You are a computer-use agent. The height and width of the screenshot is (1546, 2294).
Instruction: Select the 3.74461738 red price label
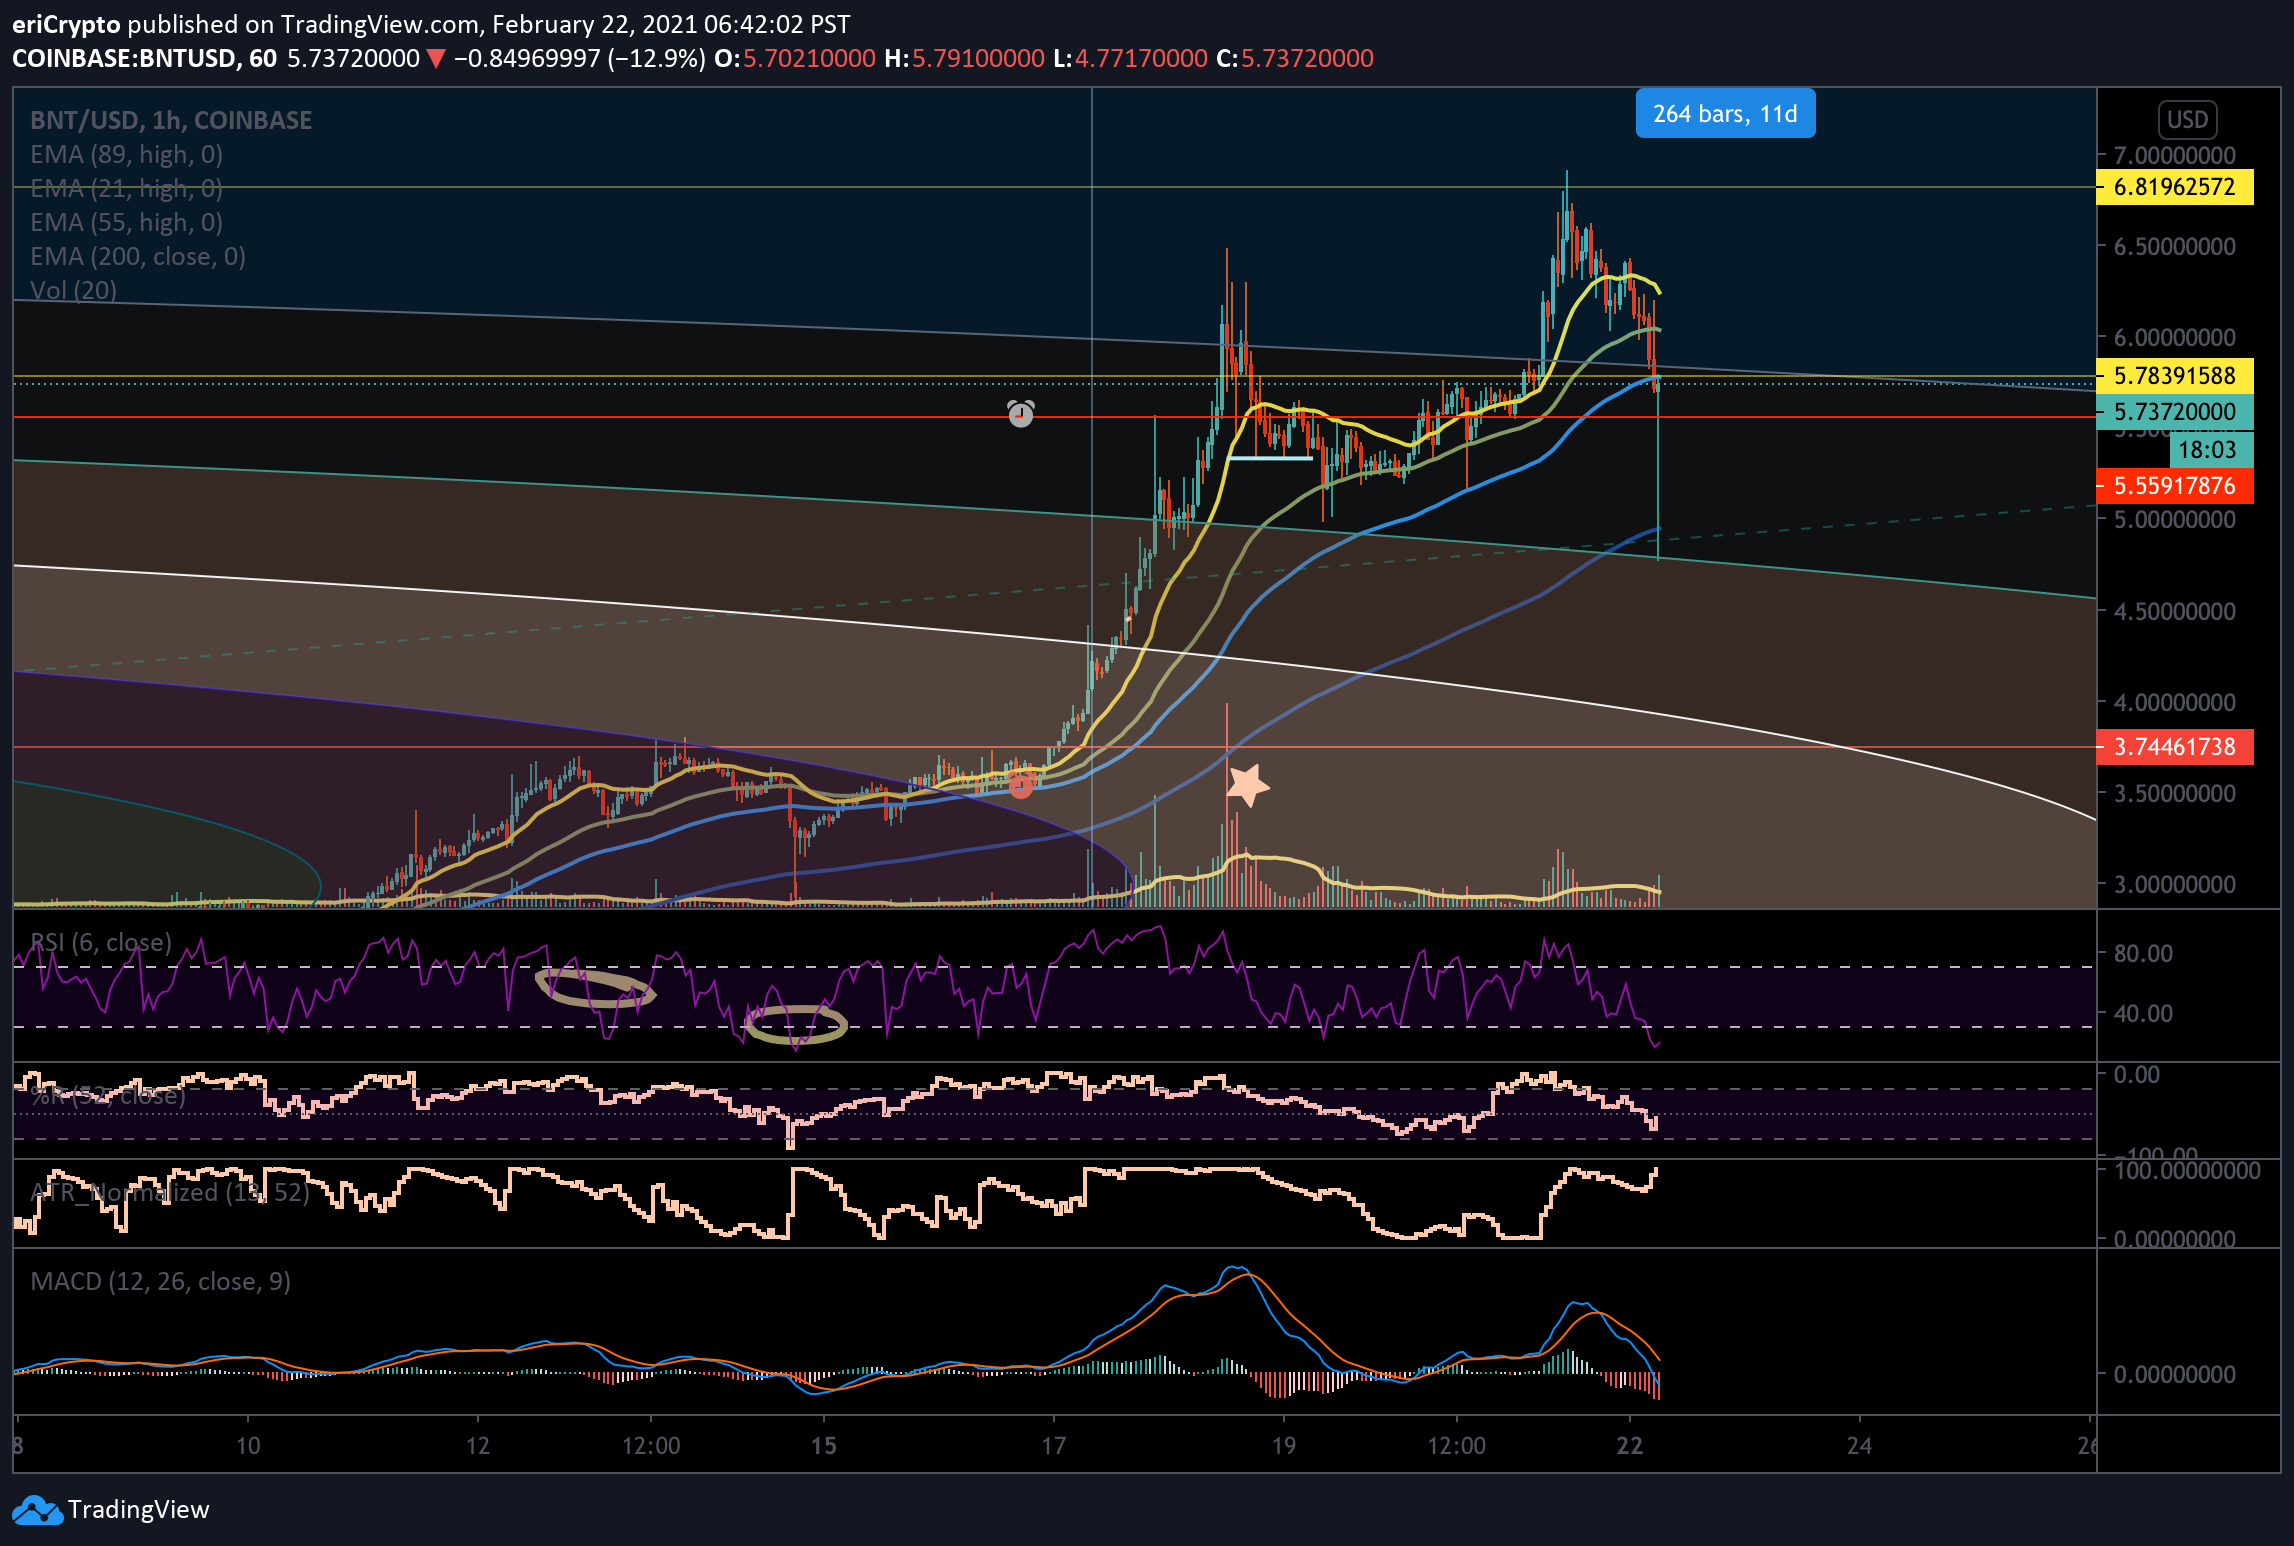[2174, 747]
